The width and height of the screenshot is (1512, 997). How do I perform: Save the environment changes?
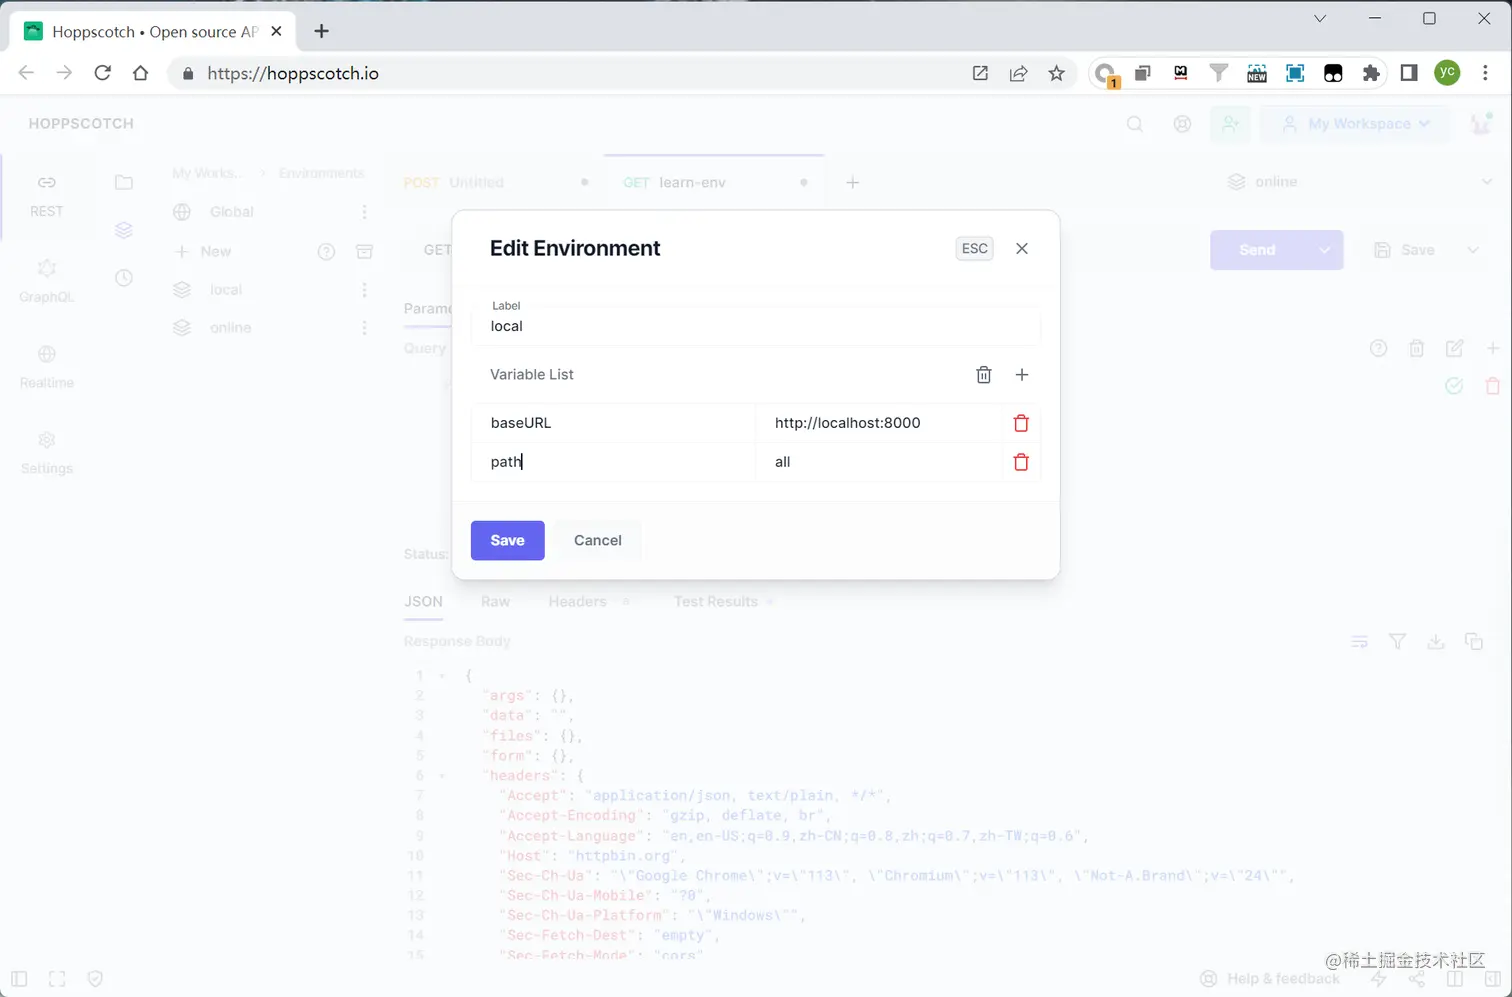[x=507, y=540]
